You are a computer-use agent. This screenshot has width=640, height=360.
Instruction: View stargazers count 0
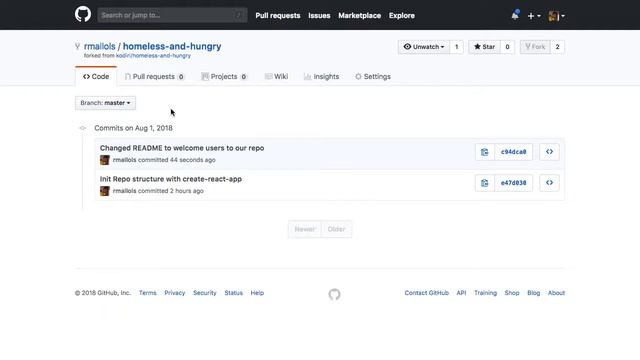pyautogui.click(x=507, y=47)
